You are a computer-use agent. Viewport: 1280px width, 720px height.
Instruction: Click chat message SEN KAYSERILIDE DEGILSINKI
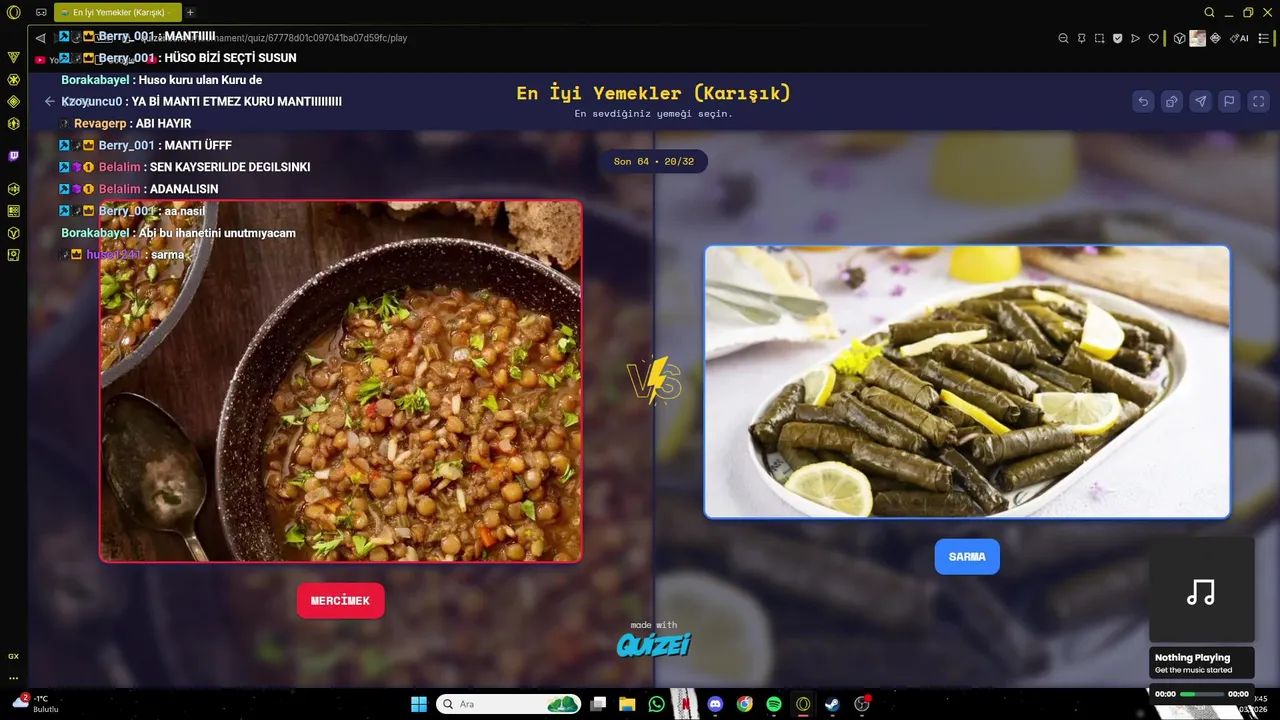(x=230, y=167)
